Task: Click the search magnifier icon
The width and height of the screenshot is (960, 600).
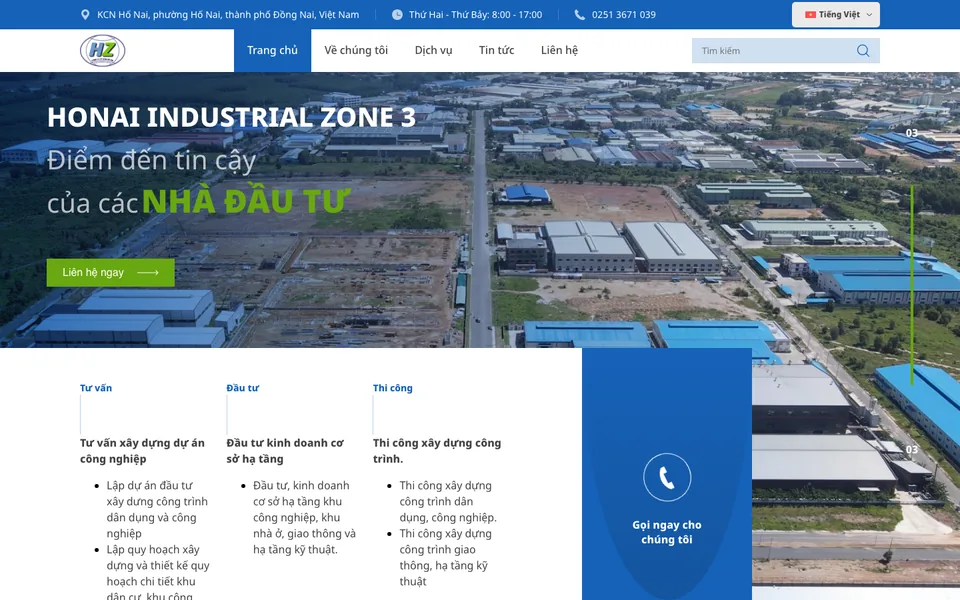Action: (x=863, y=51)
